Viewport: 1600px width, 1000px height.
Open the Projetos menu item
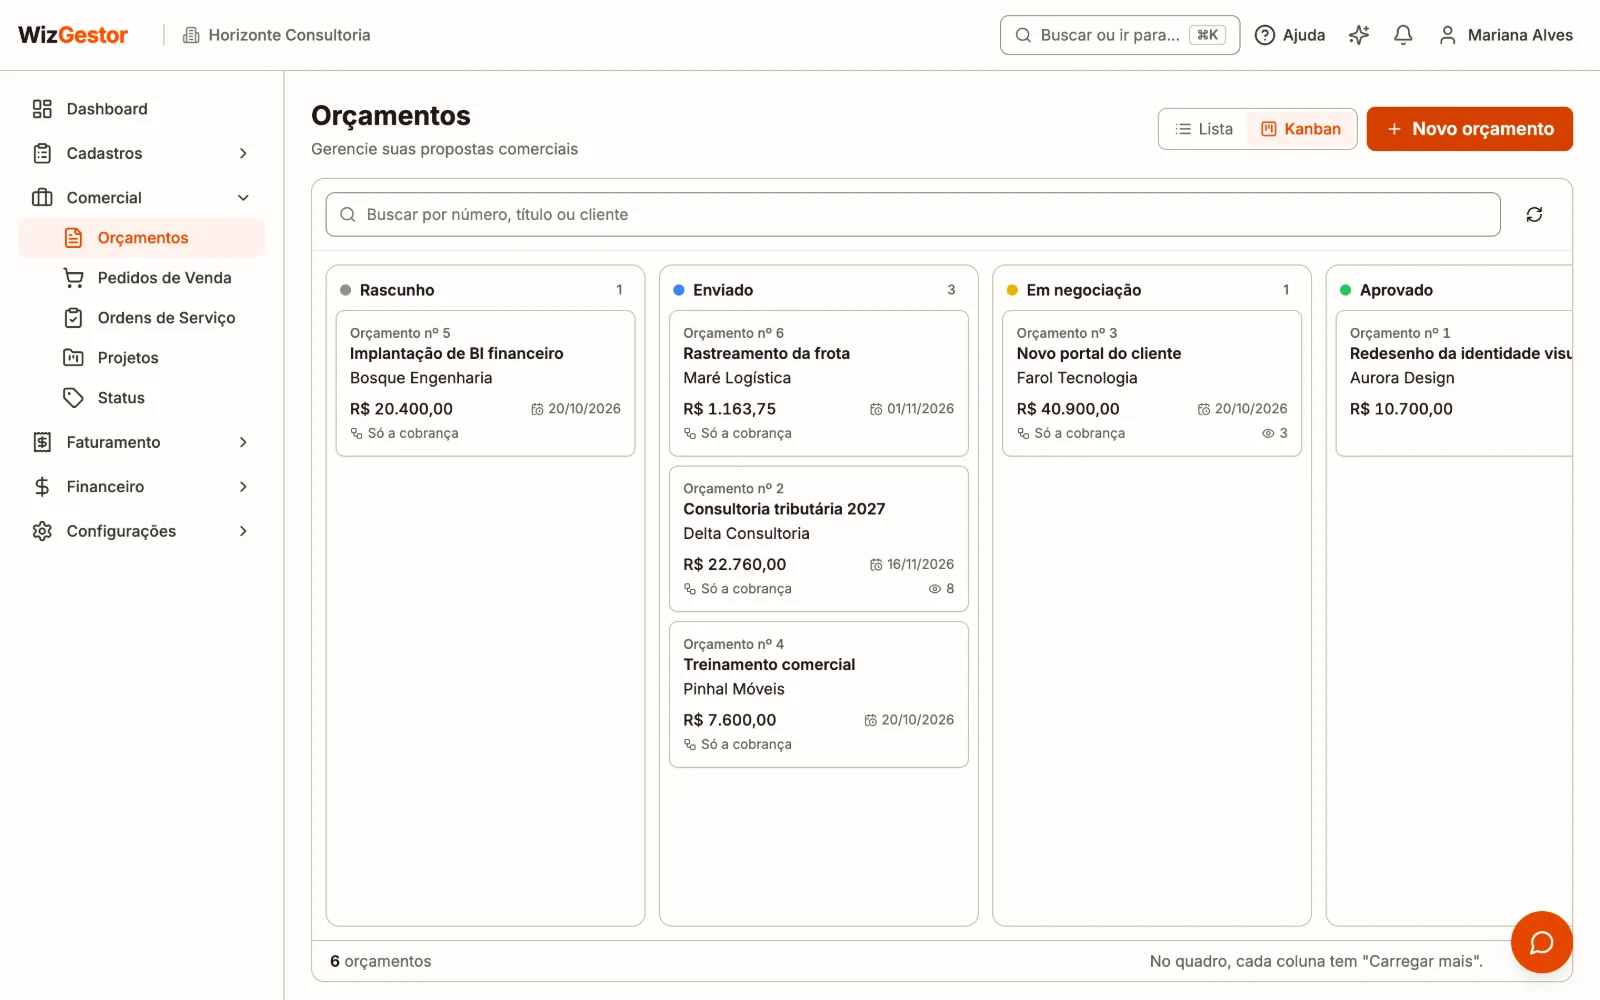click(142, 358)
